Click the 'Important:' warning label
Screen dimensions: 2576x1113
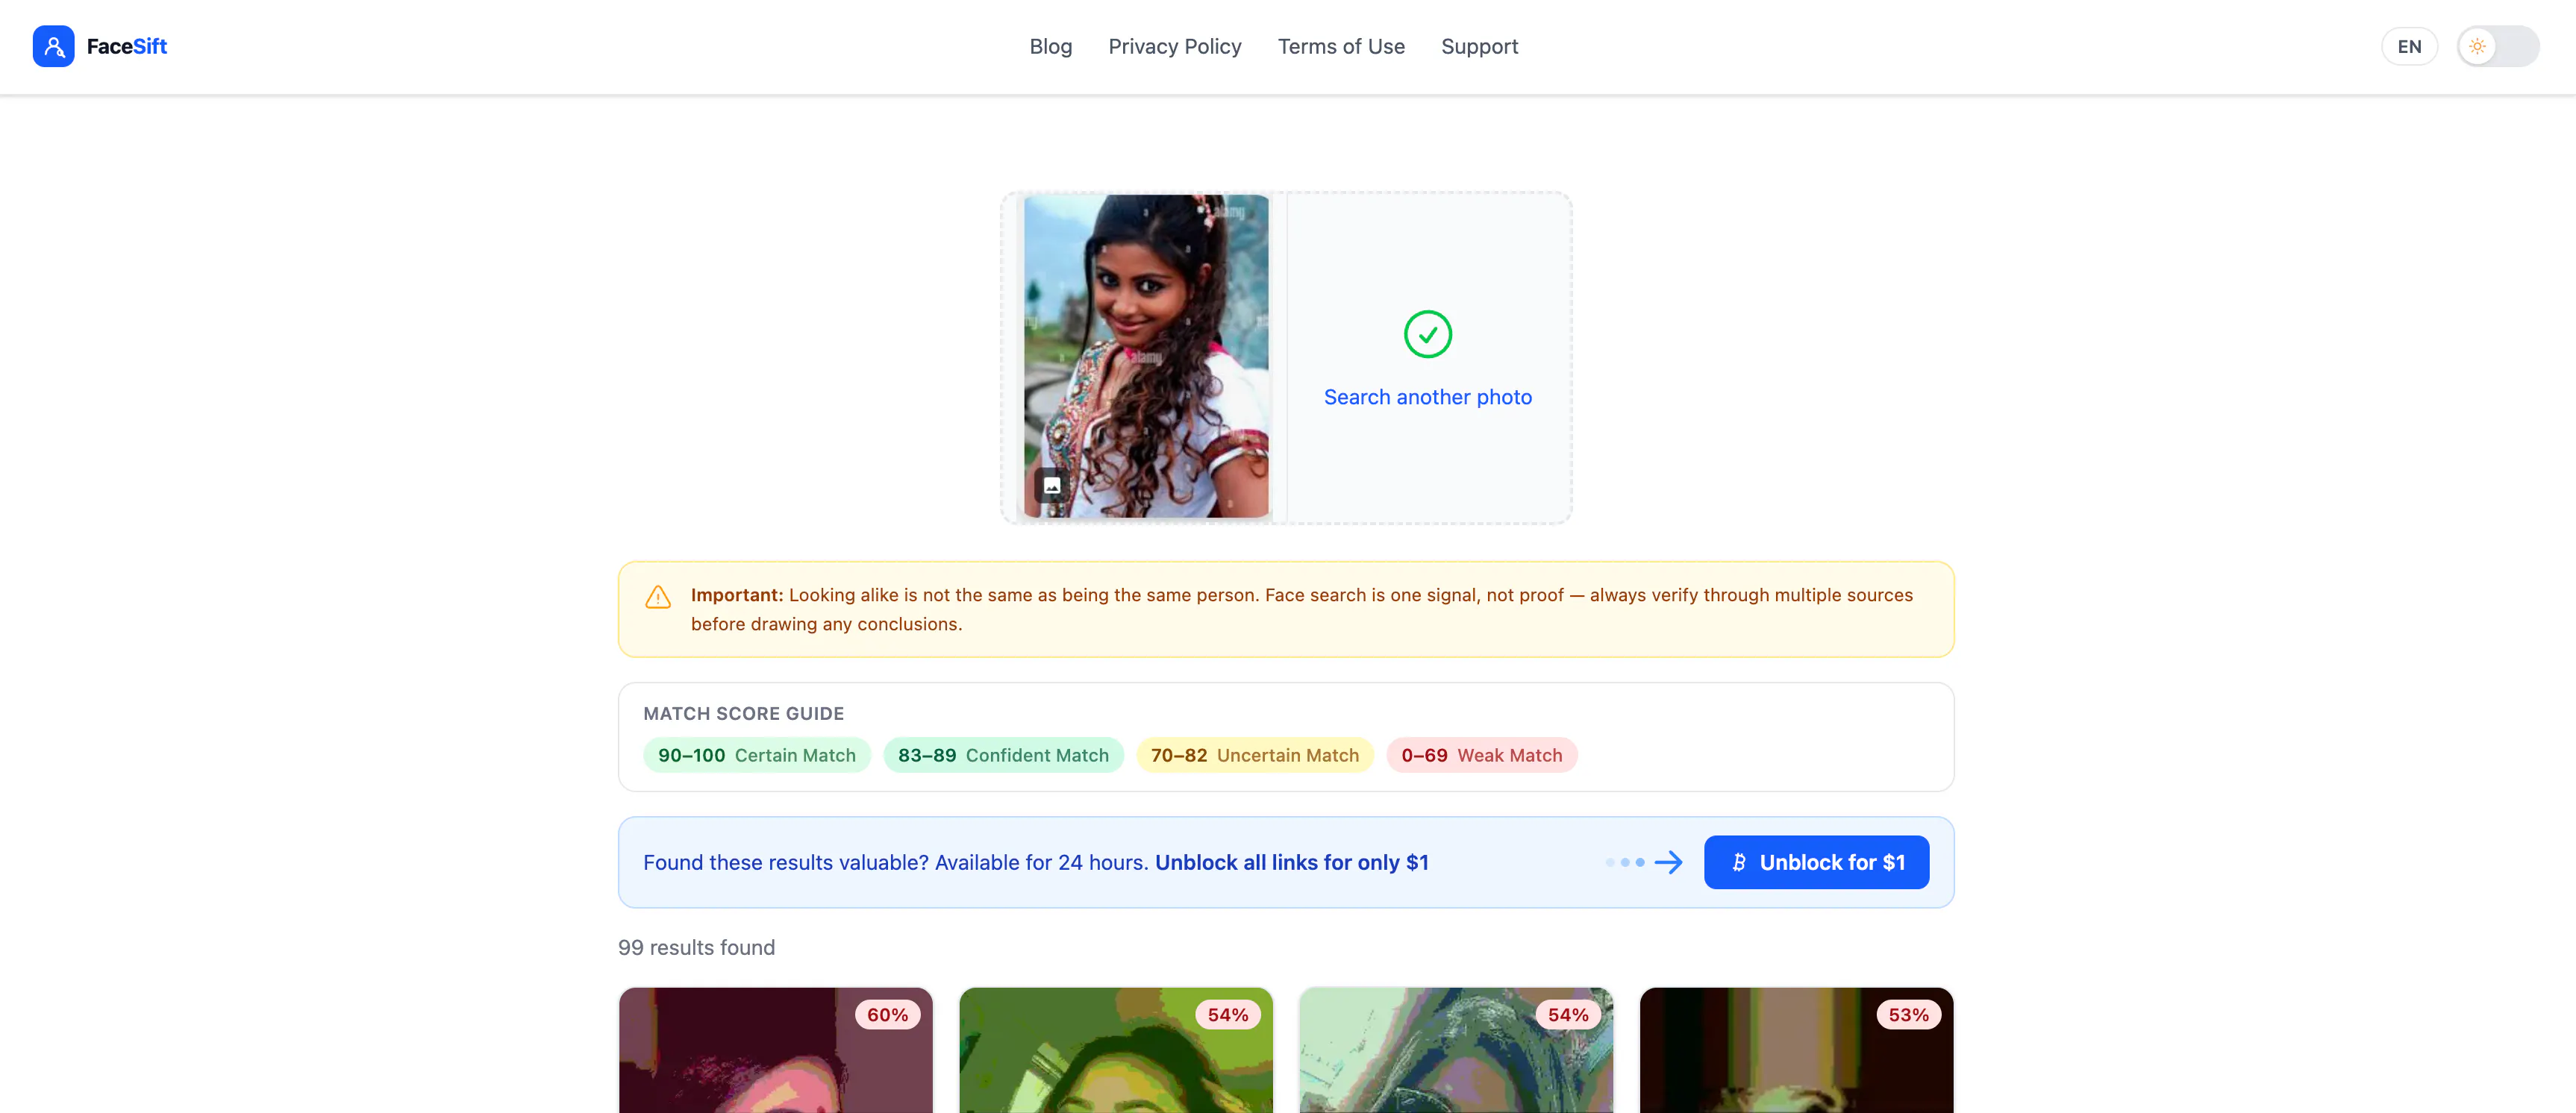737,595
